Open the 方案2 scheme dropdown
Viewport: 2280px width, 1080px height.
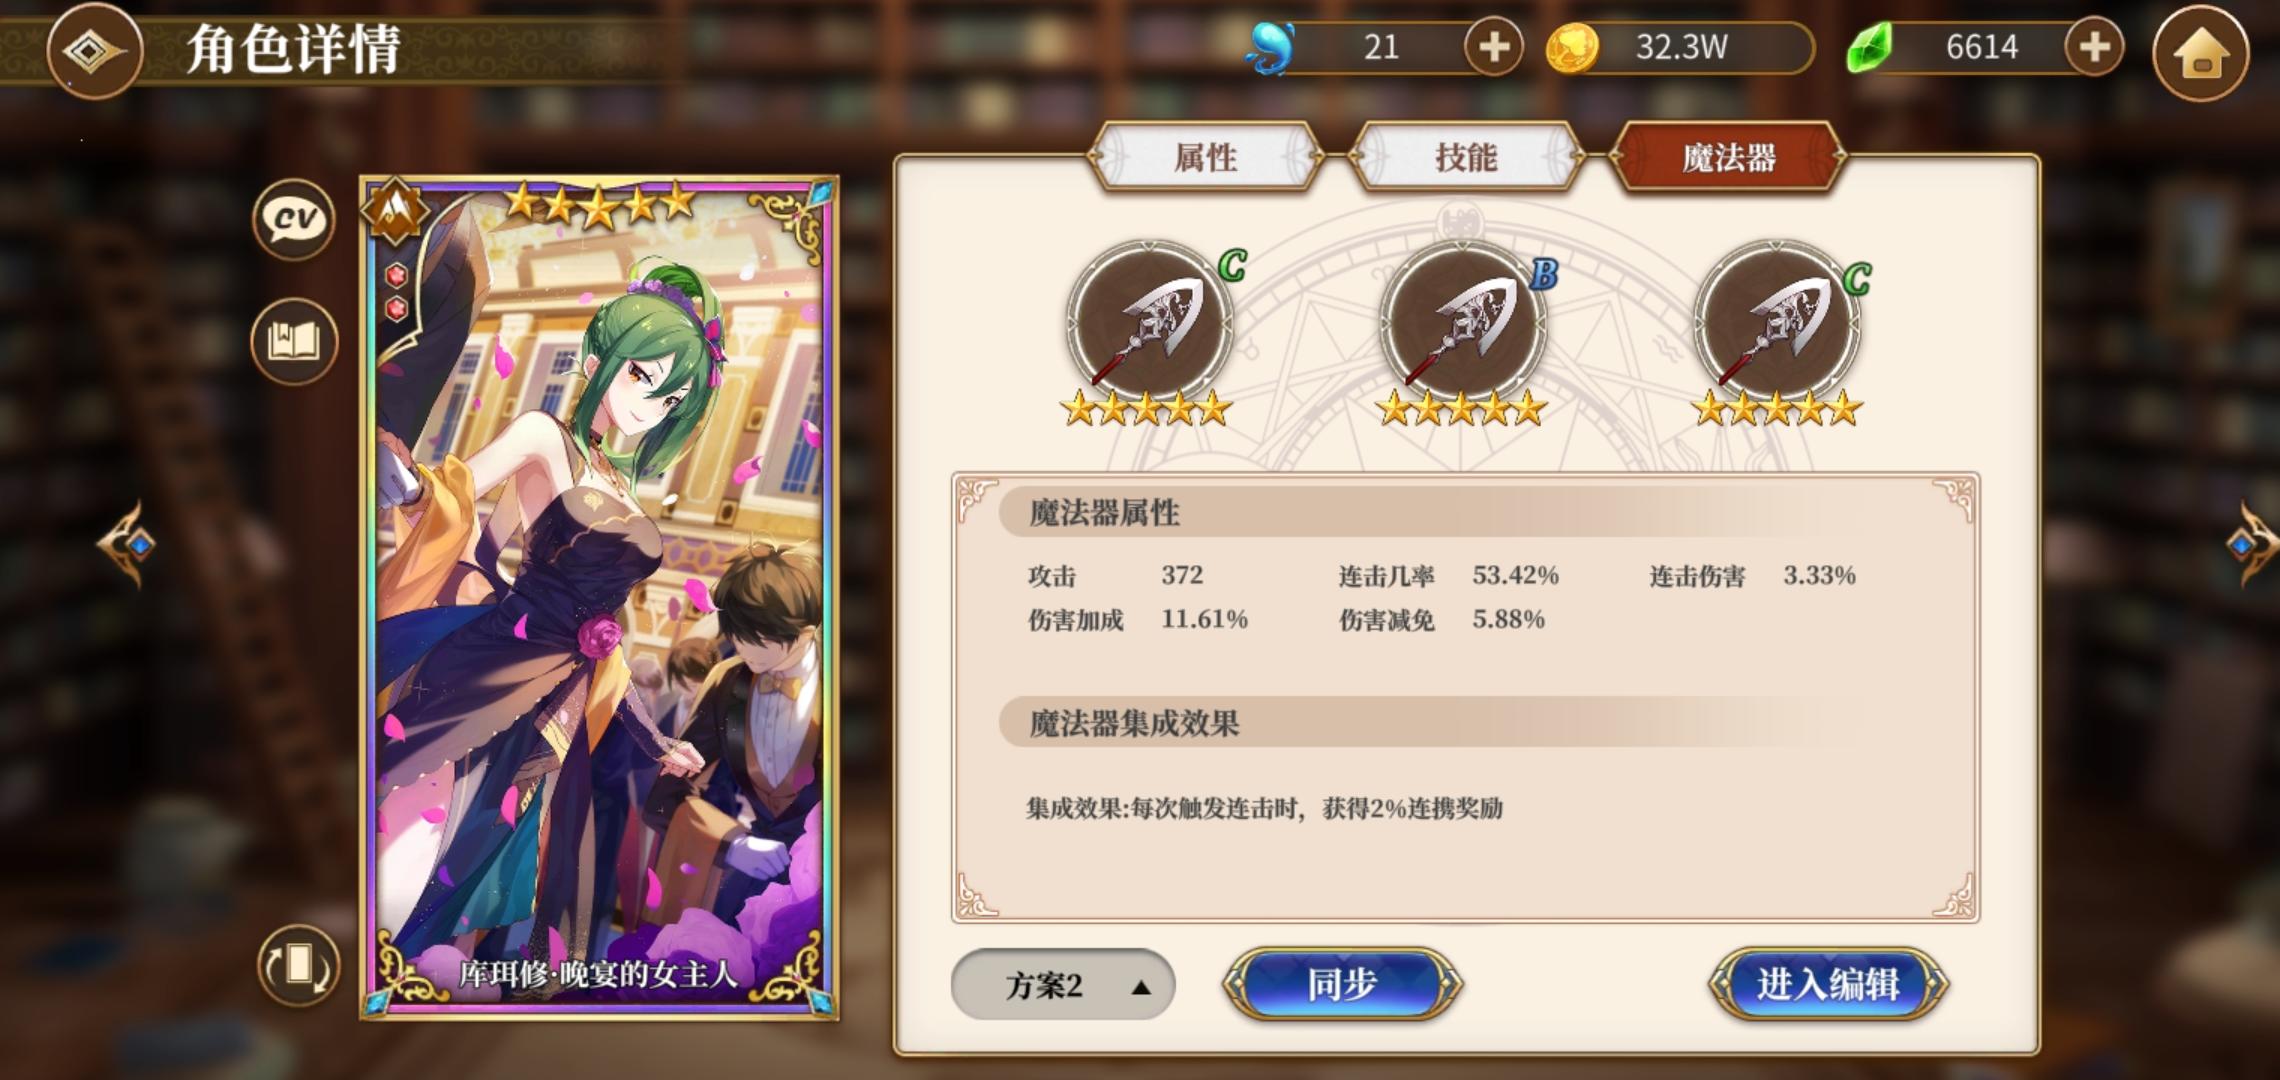[x=1062, y=985]
